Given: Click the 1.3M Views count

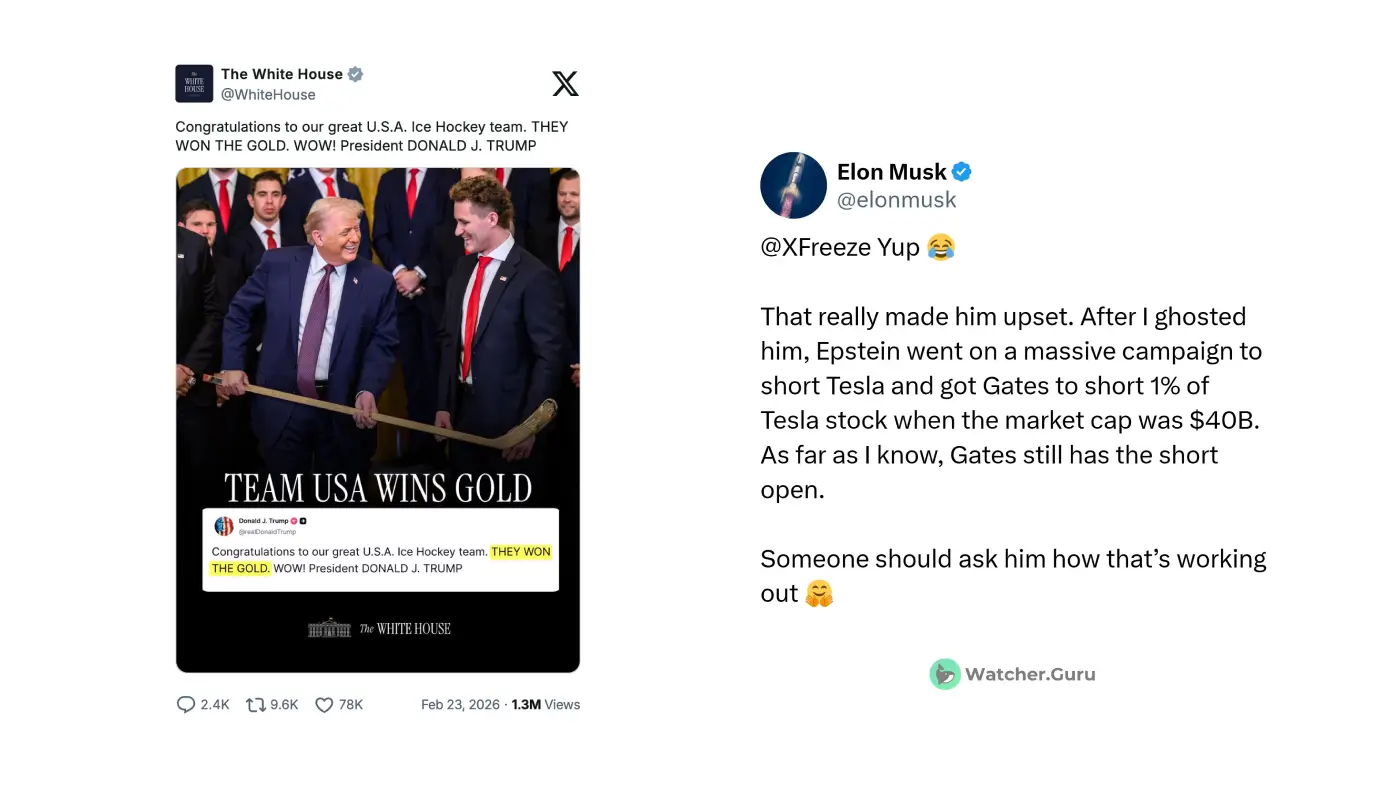Looking at the screenshot, I should point(546,705).
